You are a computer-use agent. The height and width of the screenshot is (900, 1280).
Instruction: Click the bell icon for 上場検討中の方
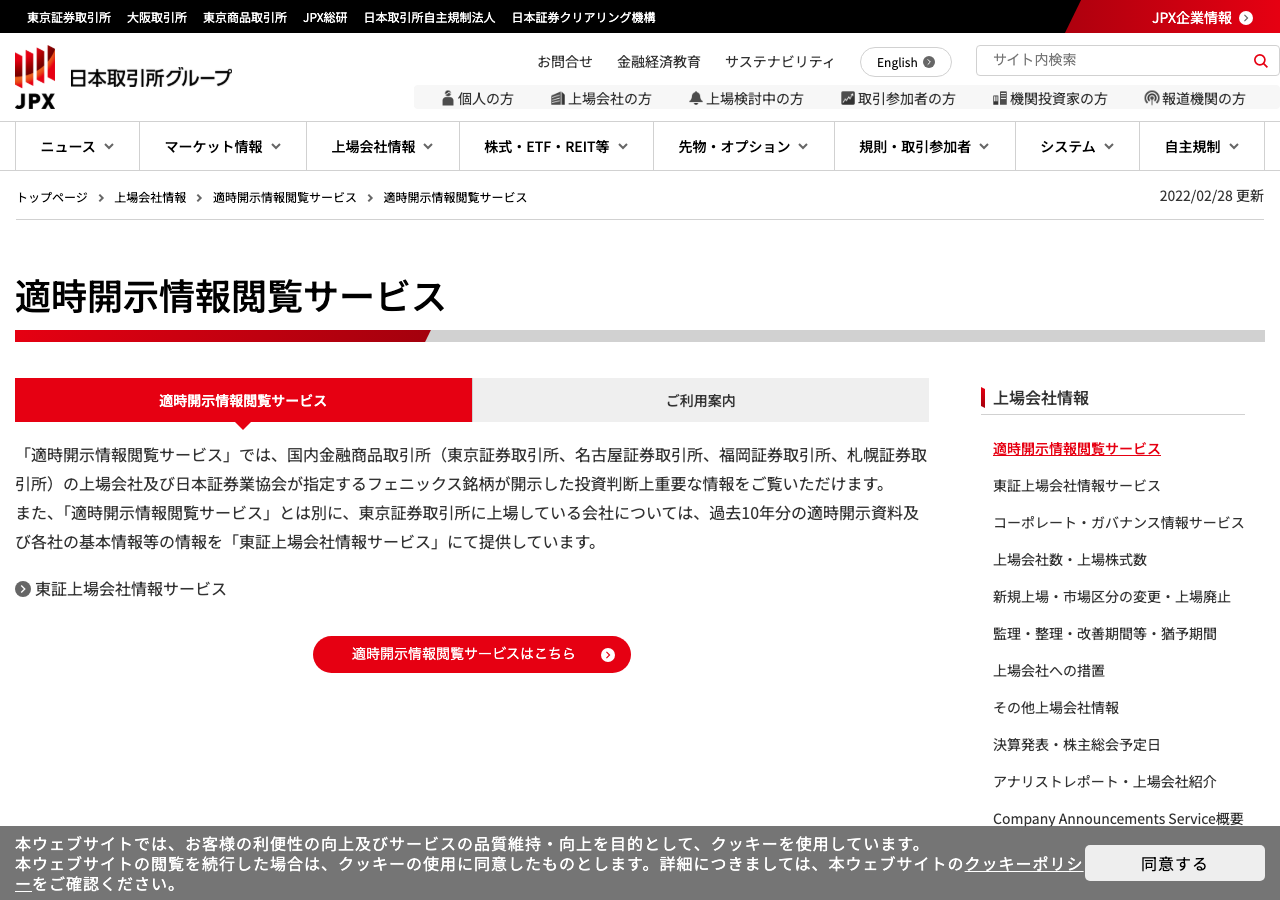click(x=696, y=98)
